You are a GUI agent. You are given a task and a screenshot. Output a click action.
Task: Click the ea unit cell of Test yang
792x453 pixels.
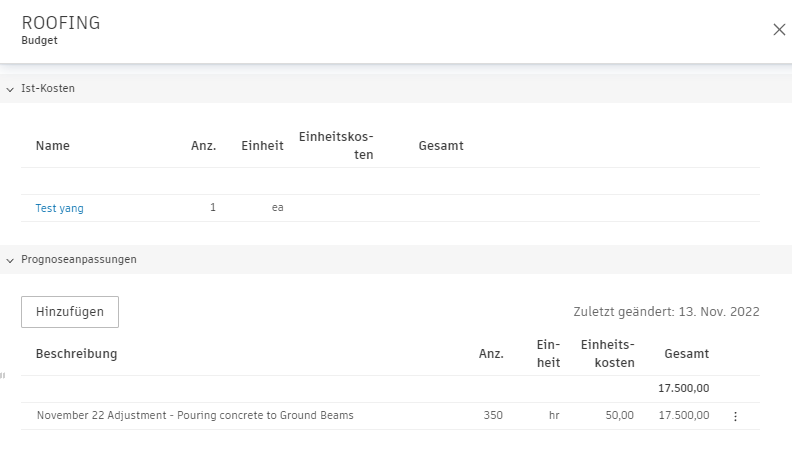pos(277,208)
